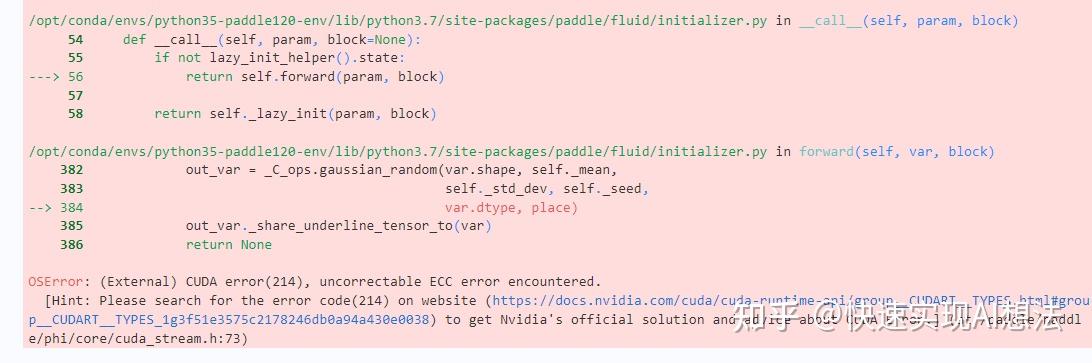Click line number 55
1092x363 pixels.
pyautogui.click(x=75, y=58)
